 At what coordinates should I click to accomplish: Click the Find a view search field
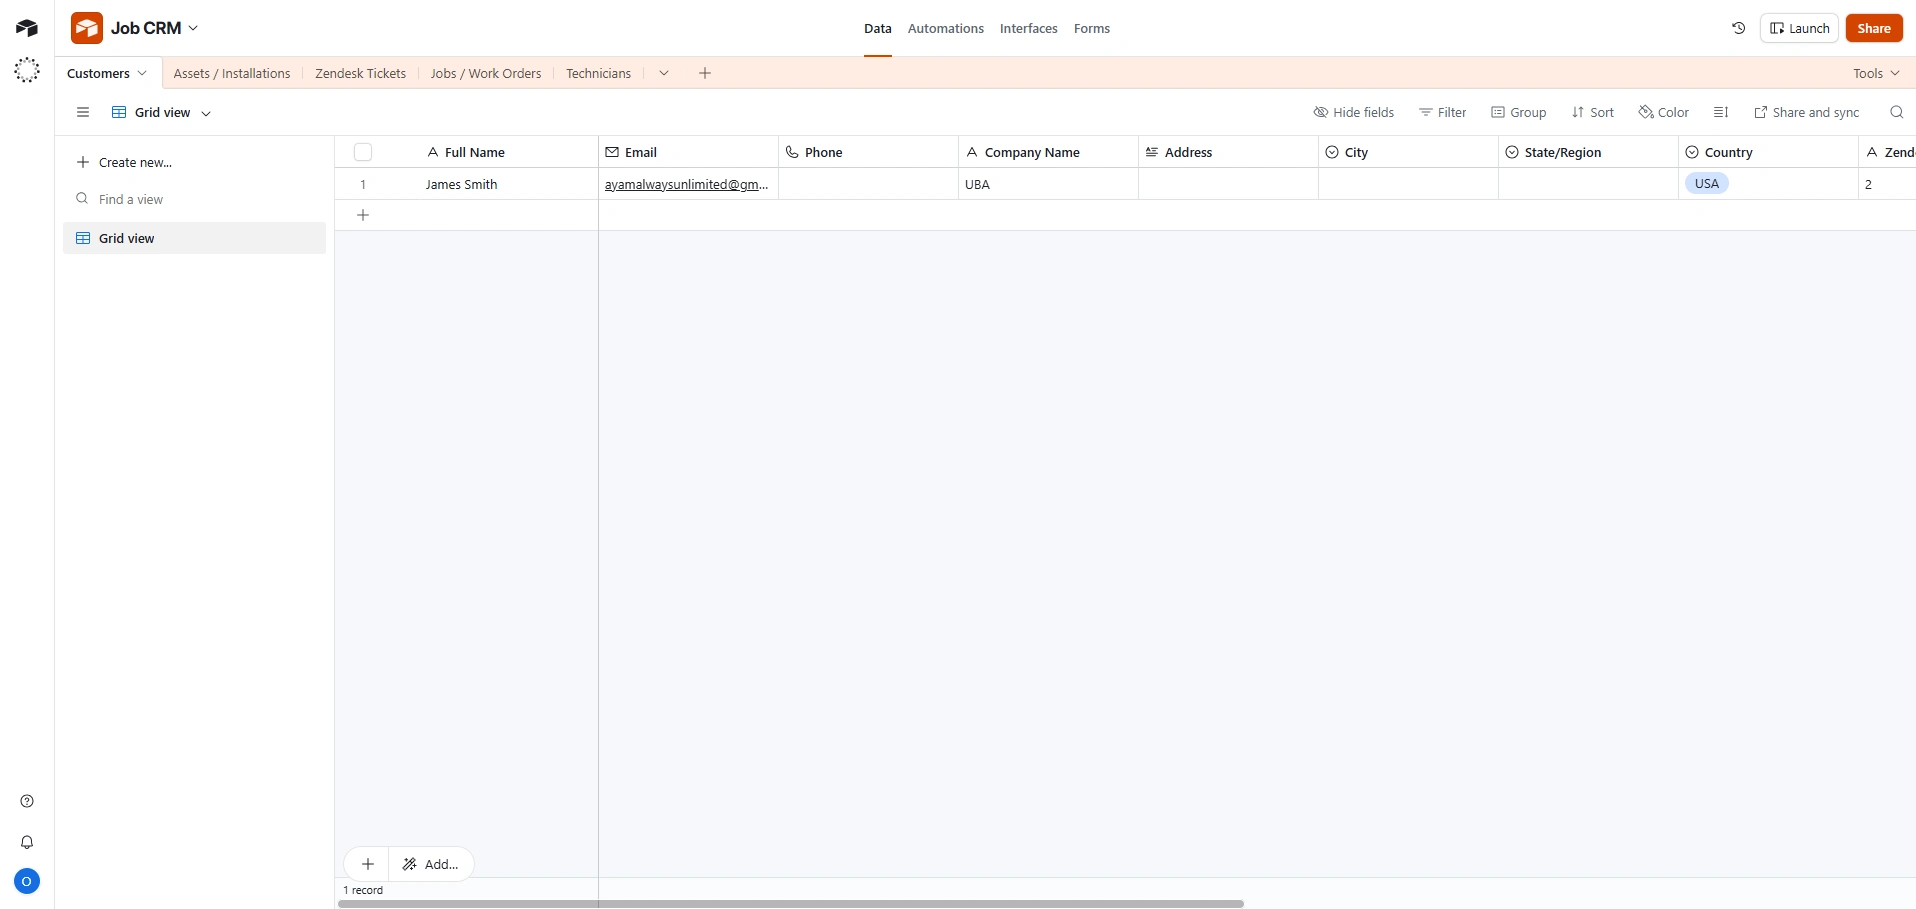195,199
